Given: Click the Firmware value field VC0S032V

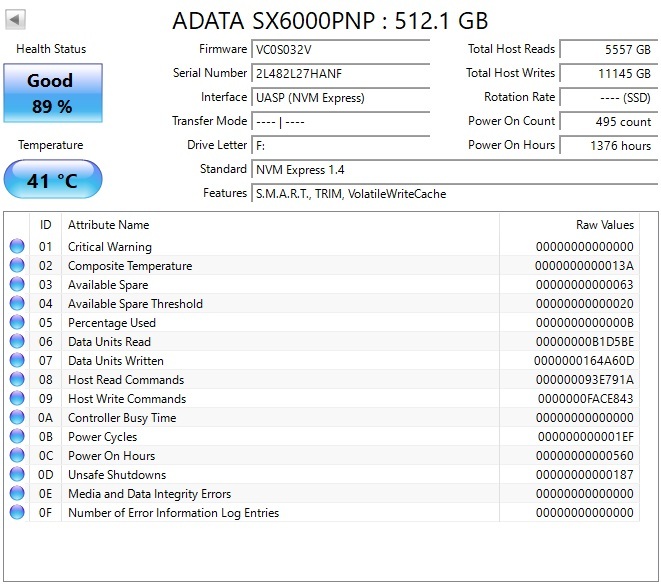Looking at the screenshot, I should [x=341, y=50].
